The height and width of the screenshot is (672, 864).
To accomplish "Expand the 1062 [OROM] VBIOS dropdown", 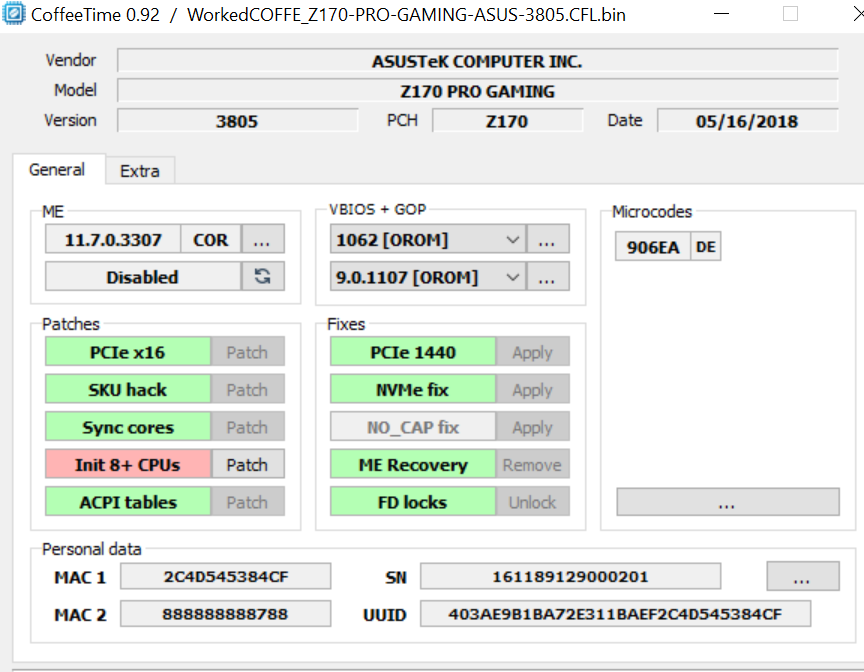I will [428, 239].
